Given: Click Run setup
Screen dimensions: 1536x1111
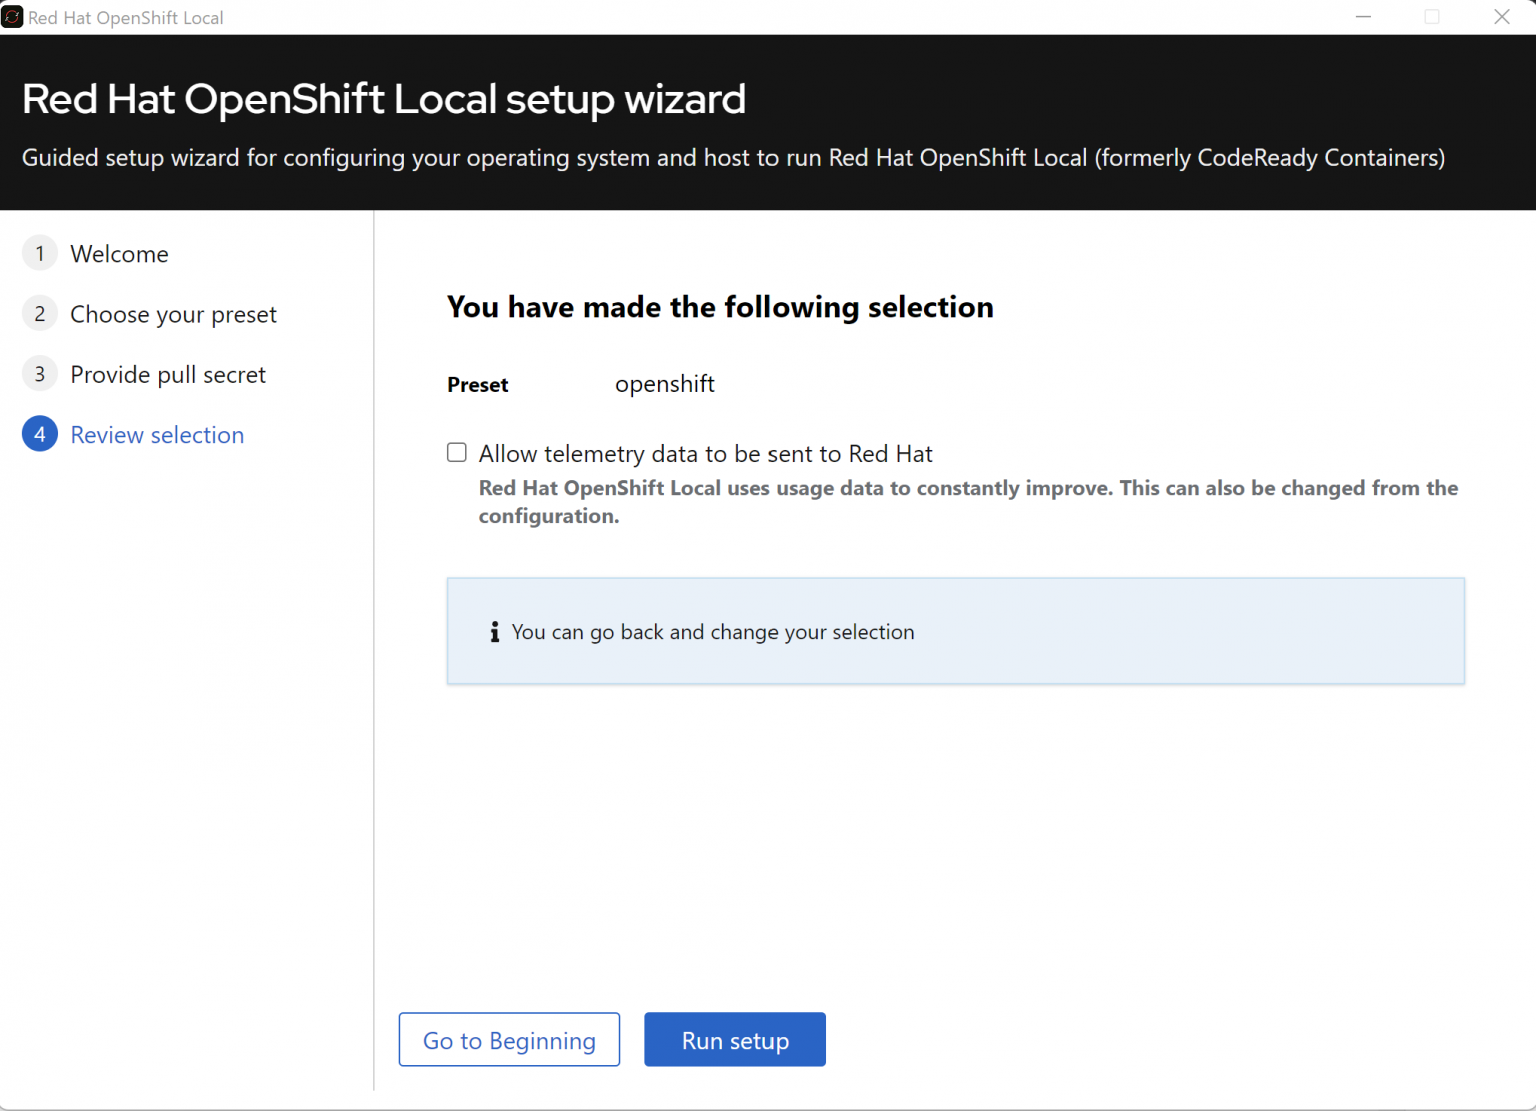Looking at the screenshot, I should click(x=734, y=1039).
